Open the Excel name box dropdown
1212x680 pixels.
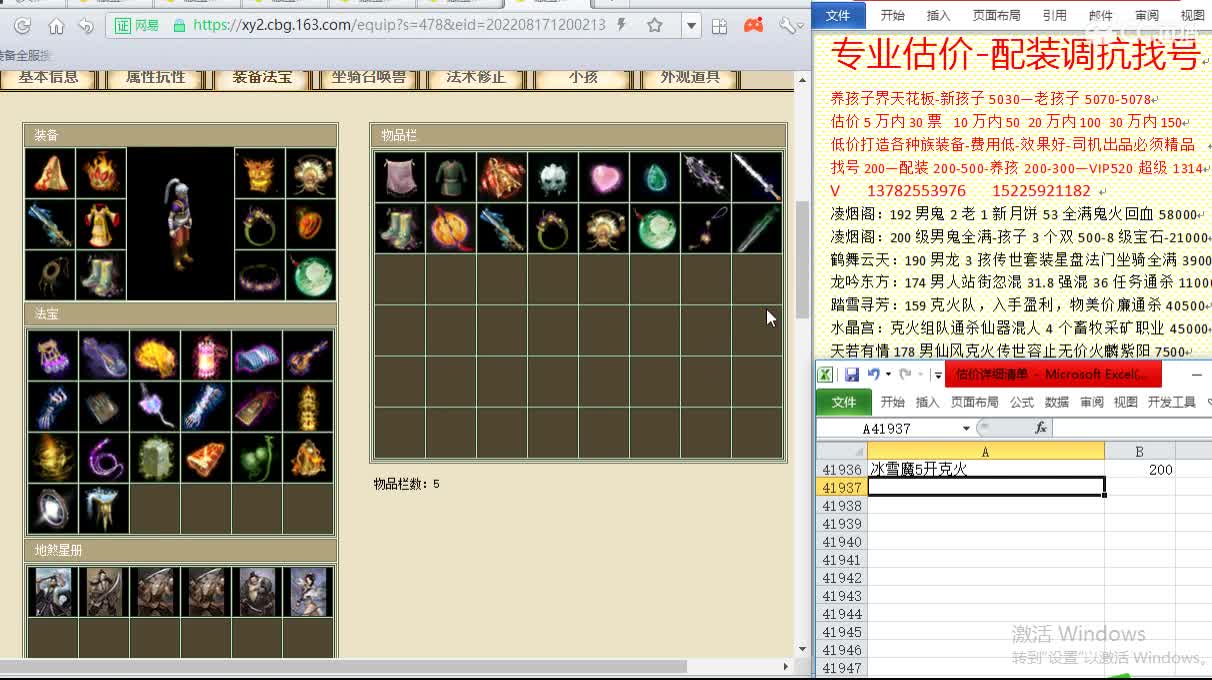[966, 428]
